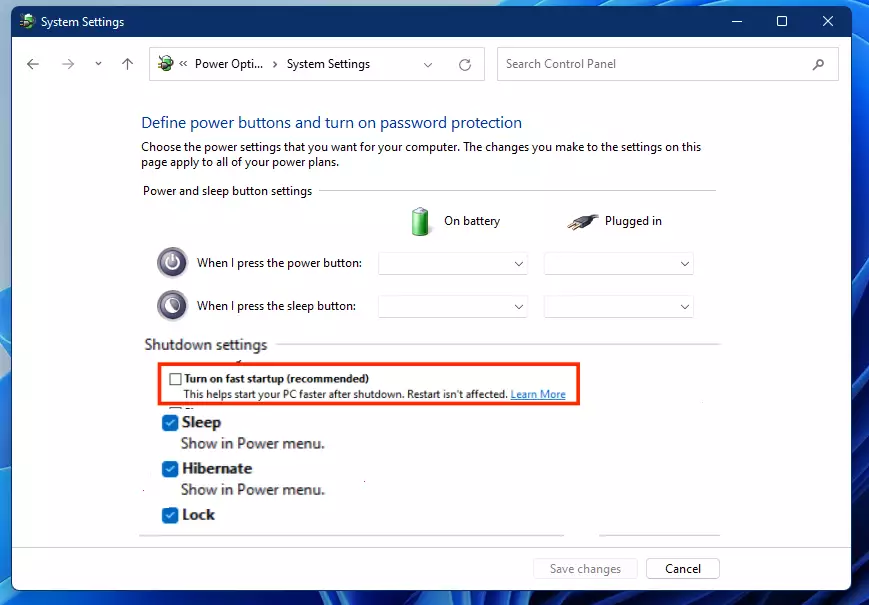869x605 pixels.
Task: Close the System Settings window
Action: pyautogui.click(x=828, y=22)
